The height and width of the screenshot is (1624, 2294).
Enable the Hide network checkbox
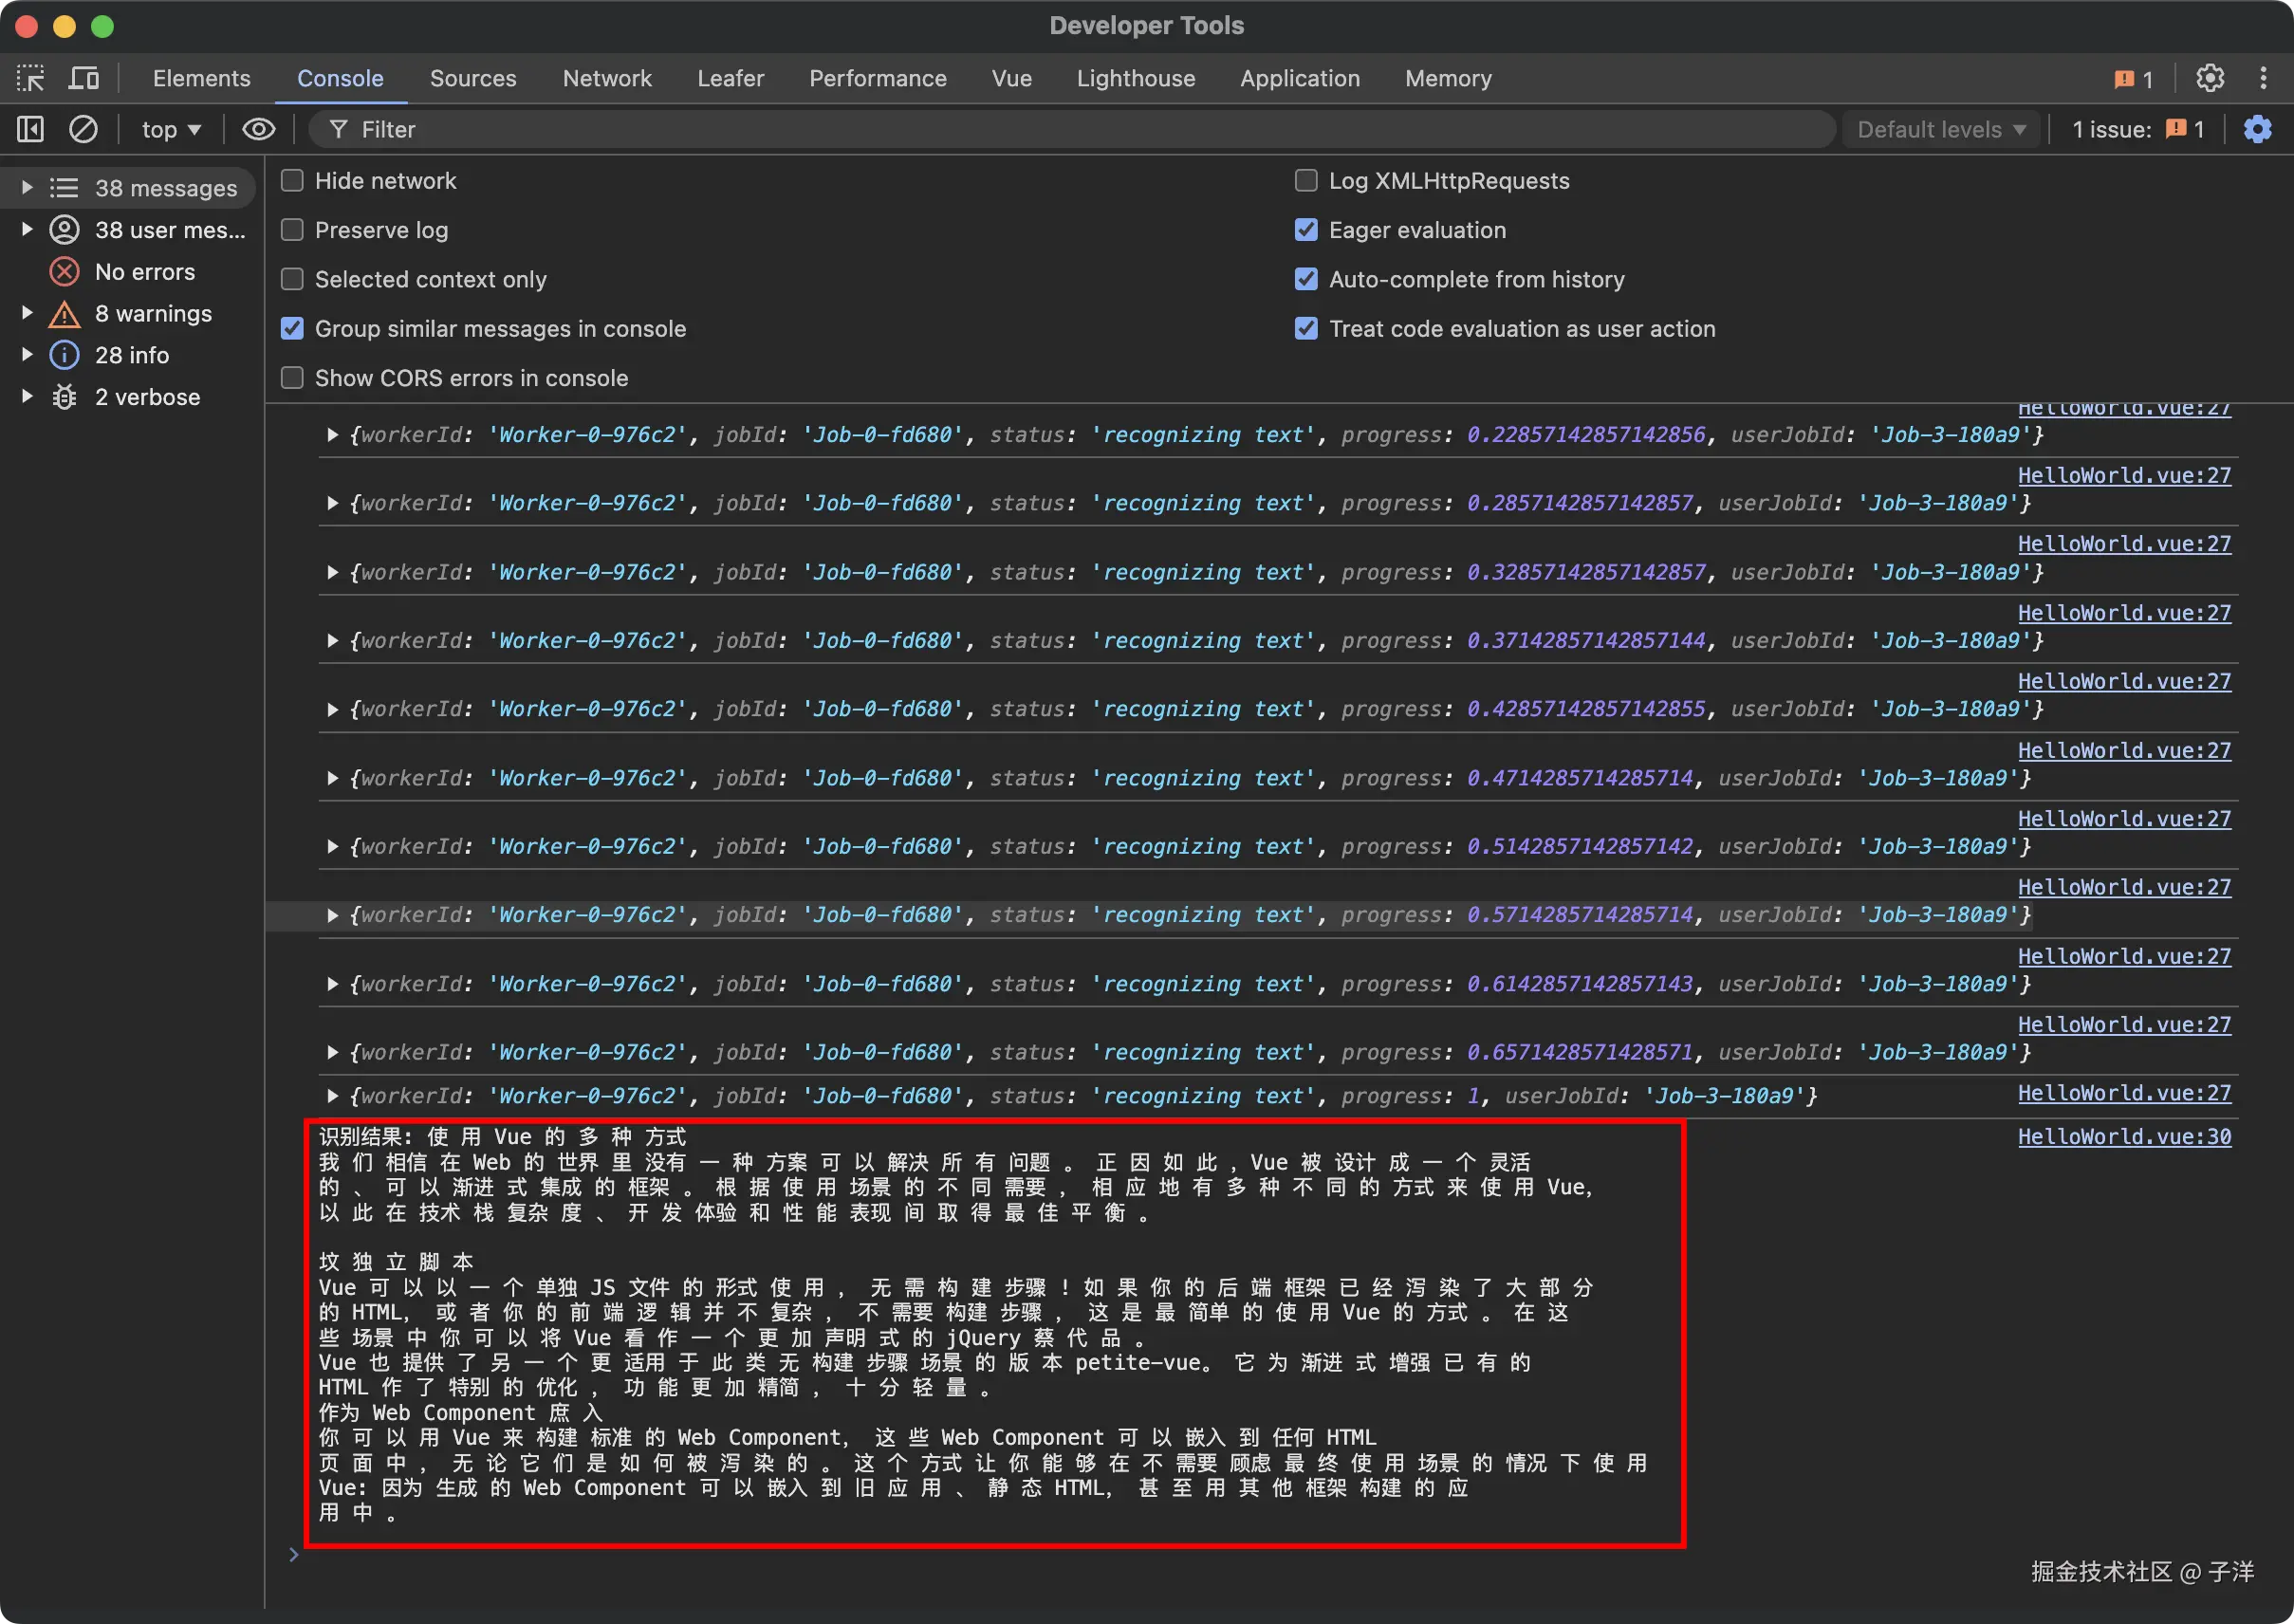[x=292, y=181]
